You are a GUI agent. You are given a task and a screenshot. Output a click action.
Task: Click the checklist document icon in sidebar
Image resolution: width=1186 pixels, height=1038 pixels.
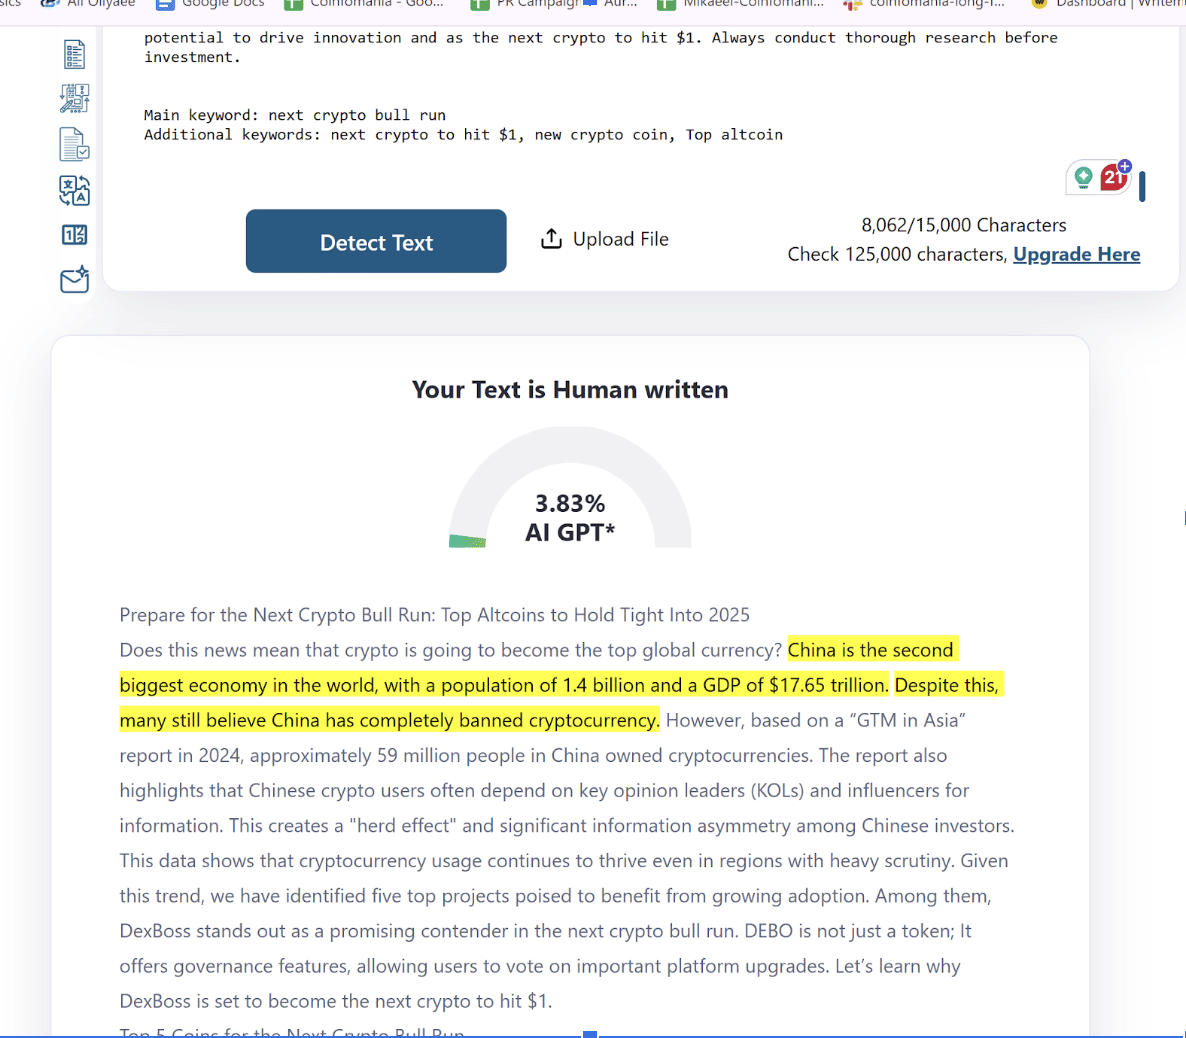point(74,54)
